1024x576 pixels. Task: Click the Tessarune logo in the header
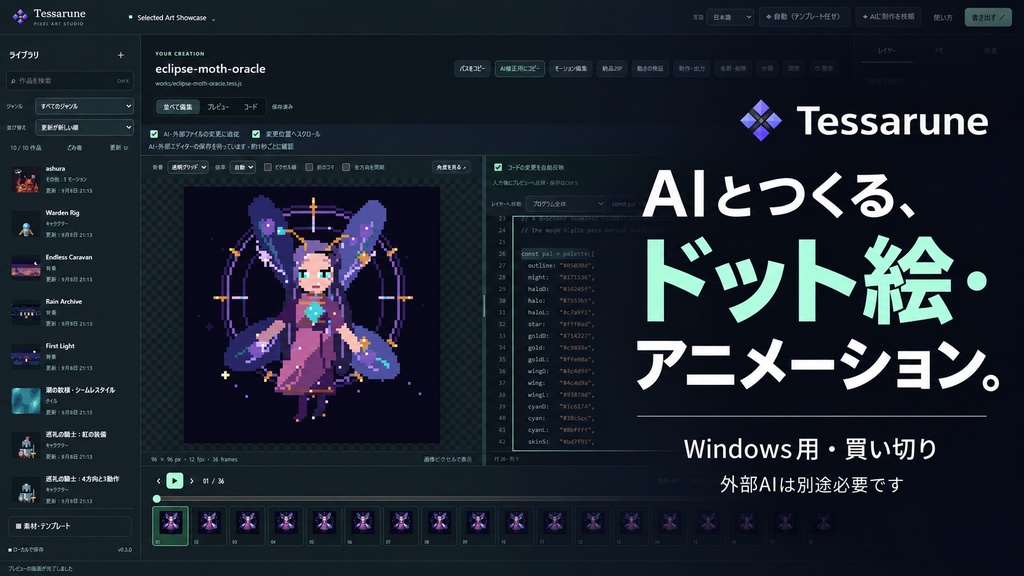[49, 16]
